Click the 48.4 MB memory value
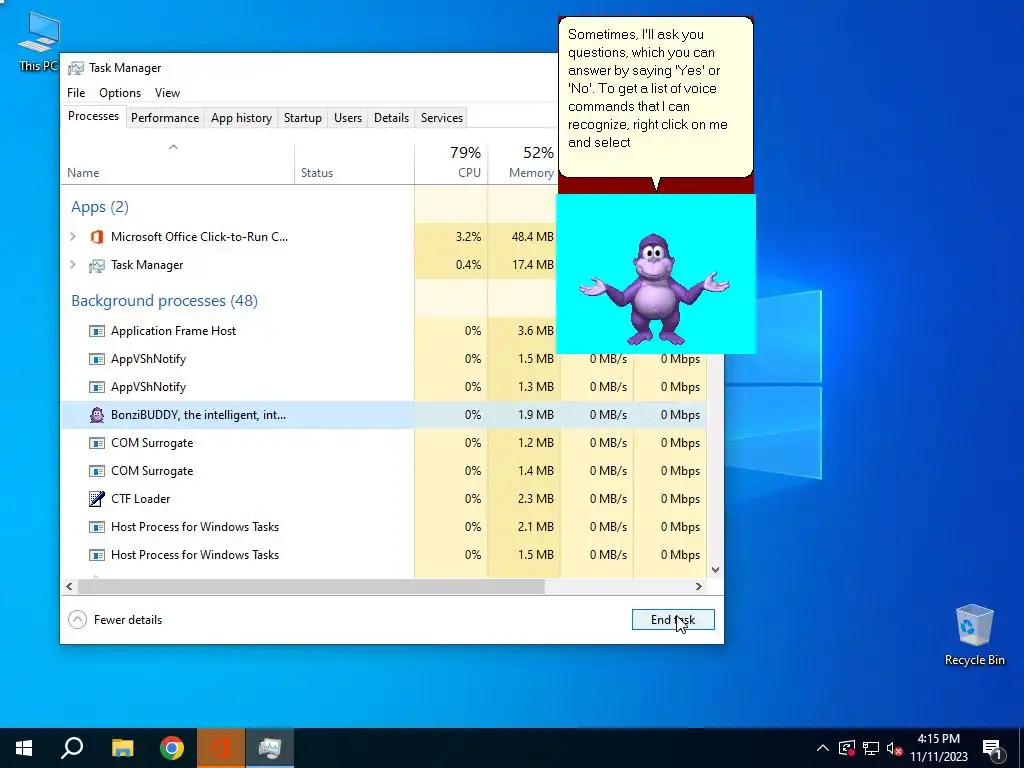The image size is (1024, 768). point(532,237)
